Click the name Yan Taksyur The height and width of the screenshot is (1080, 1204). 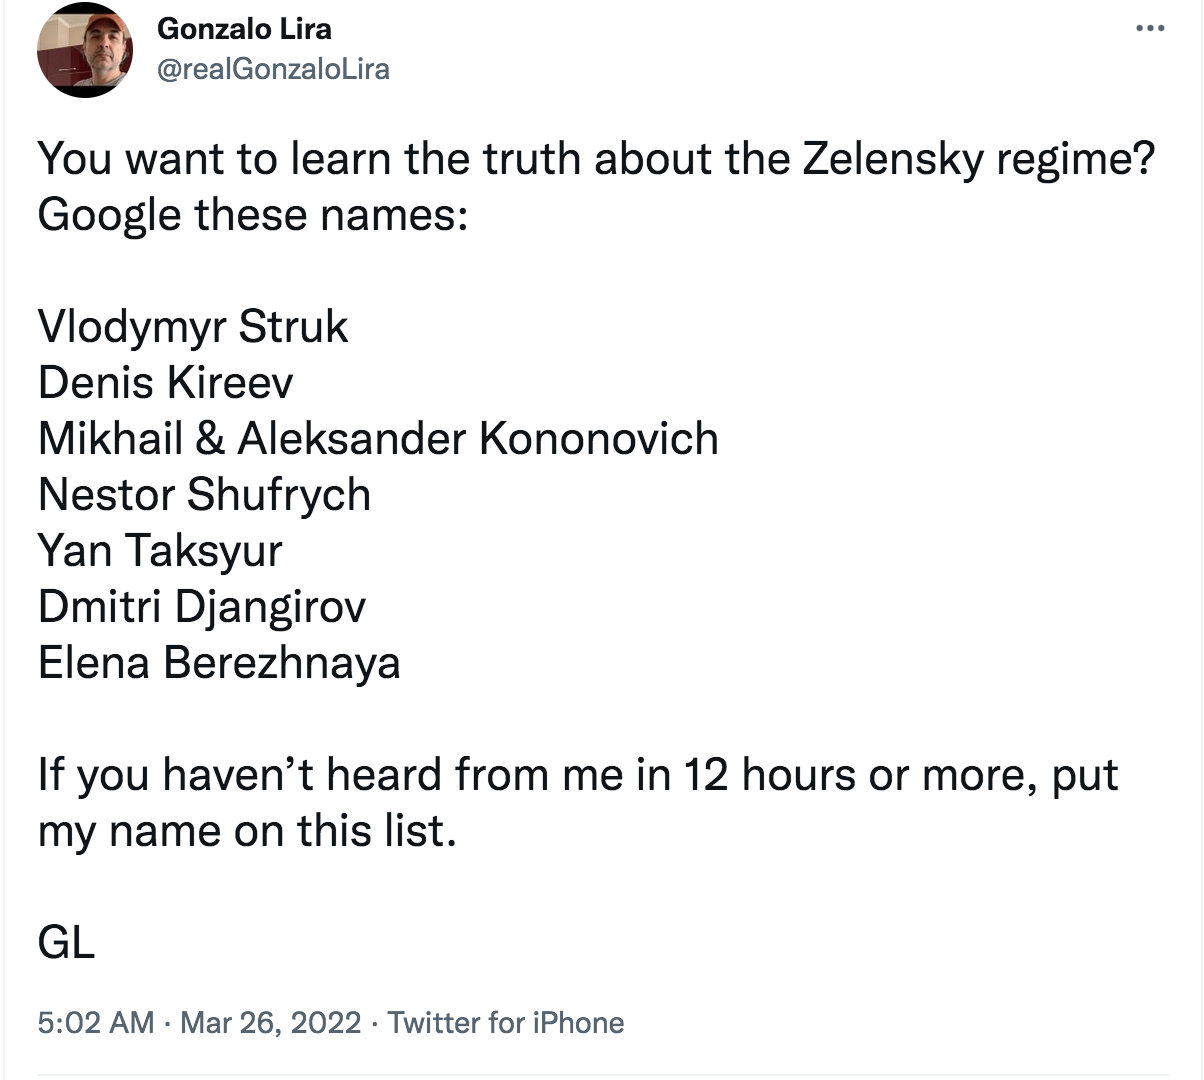click(160, 551)
